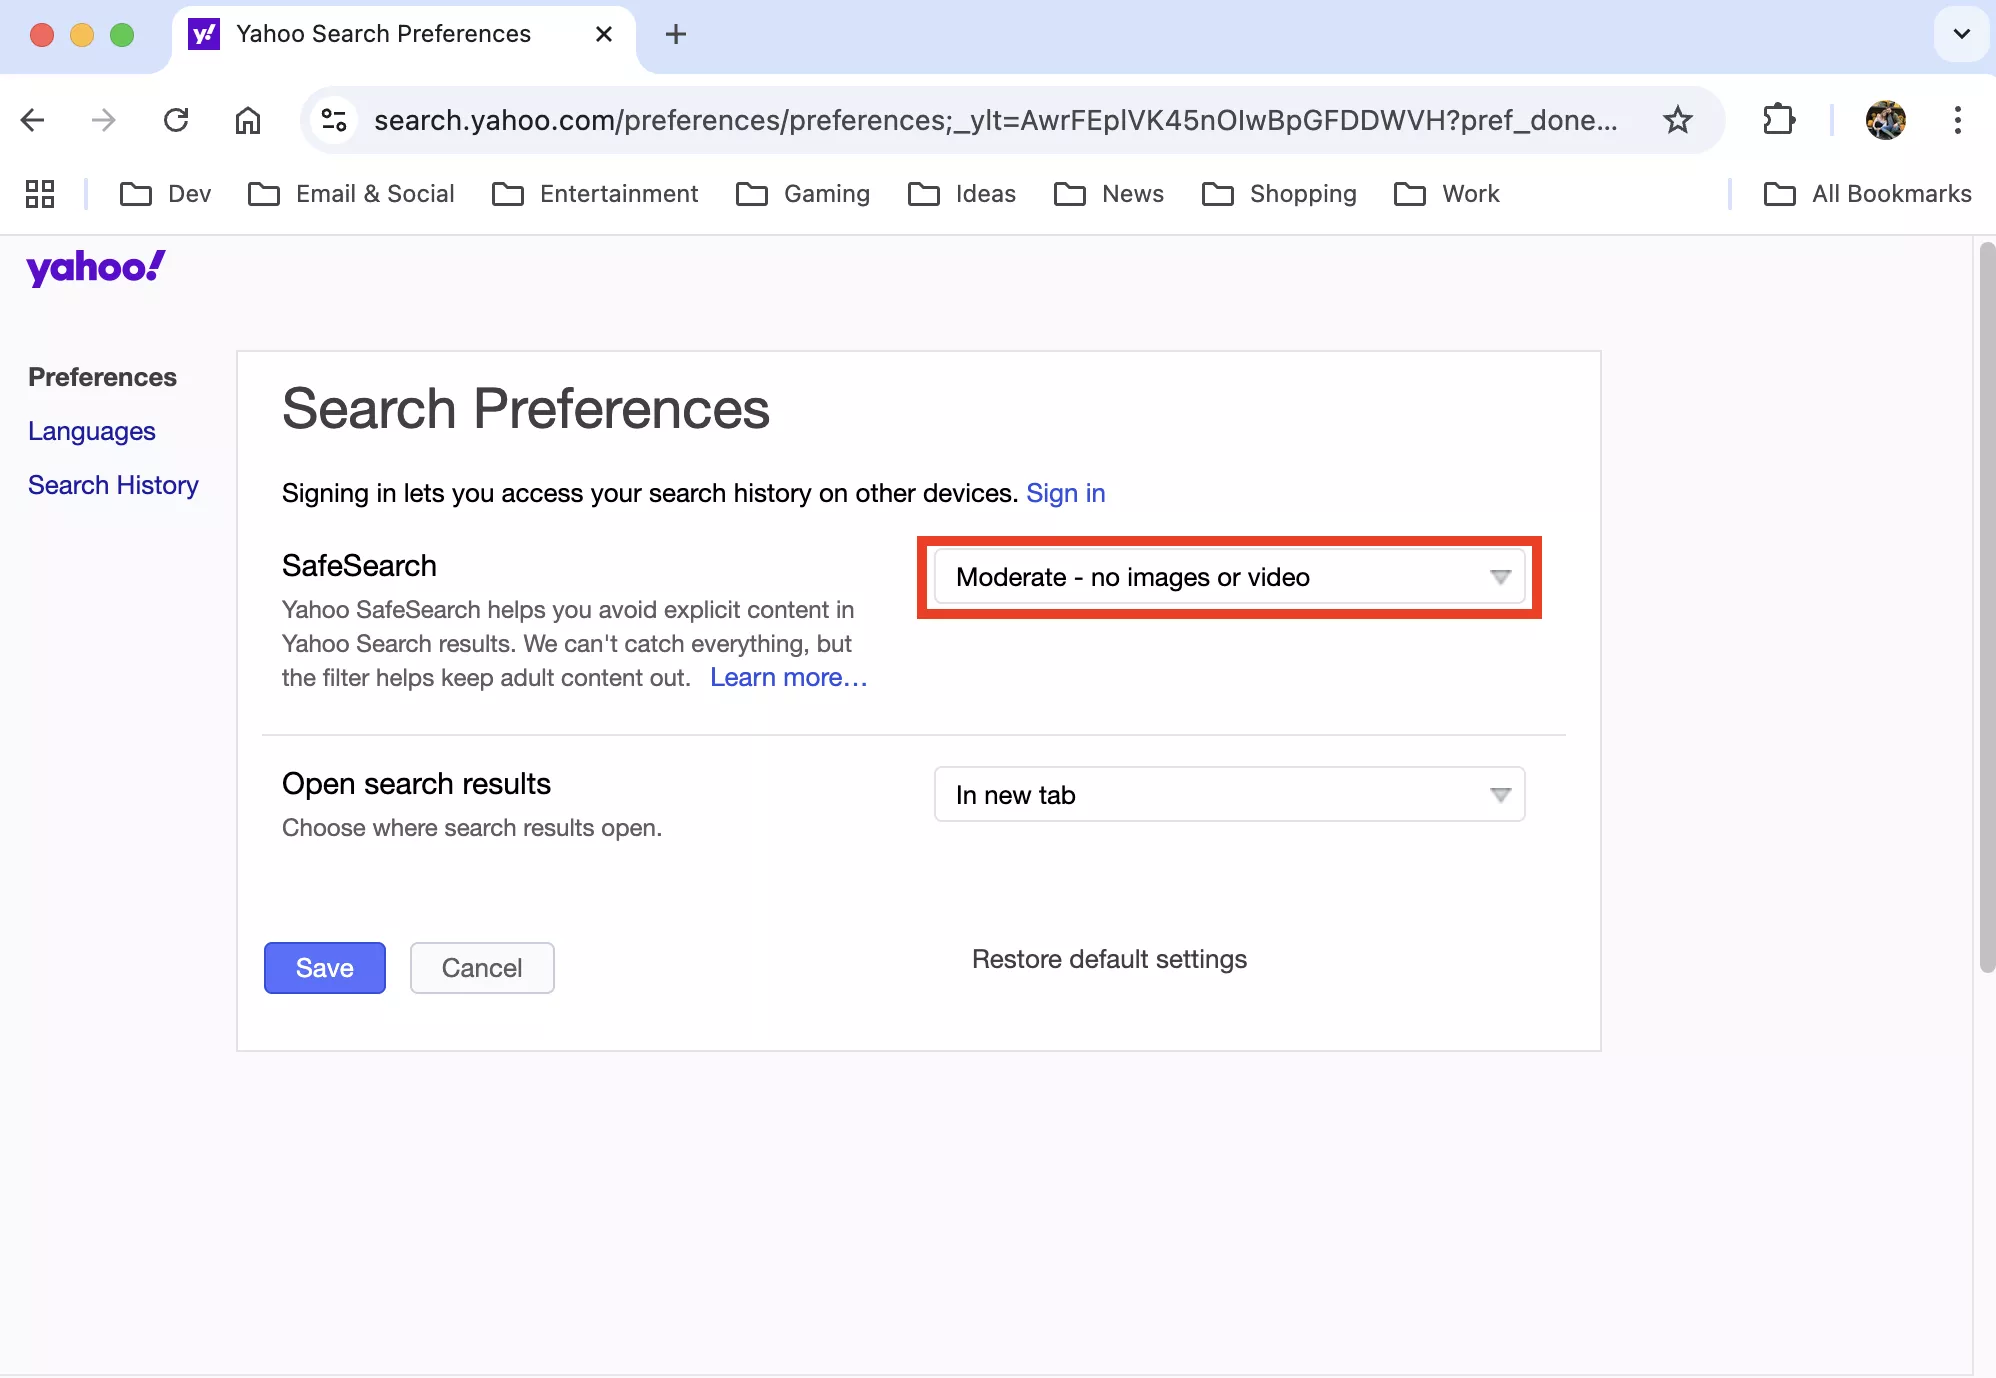Open the Extensions puzzle icon
The height and width of the screenshot is (1378, 1996).
pyautogui.click(x=1778, y=121)
